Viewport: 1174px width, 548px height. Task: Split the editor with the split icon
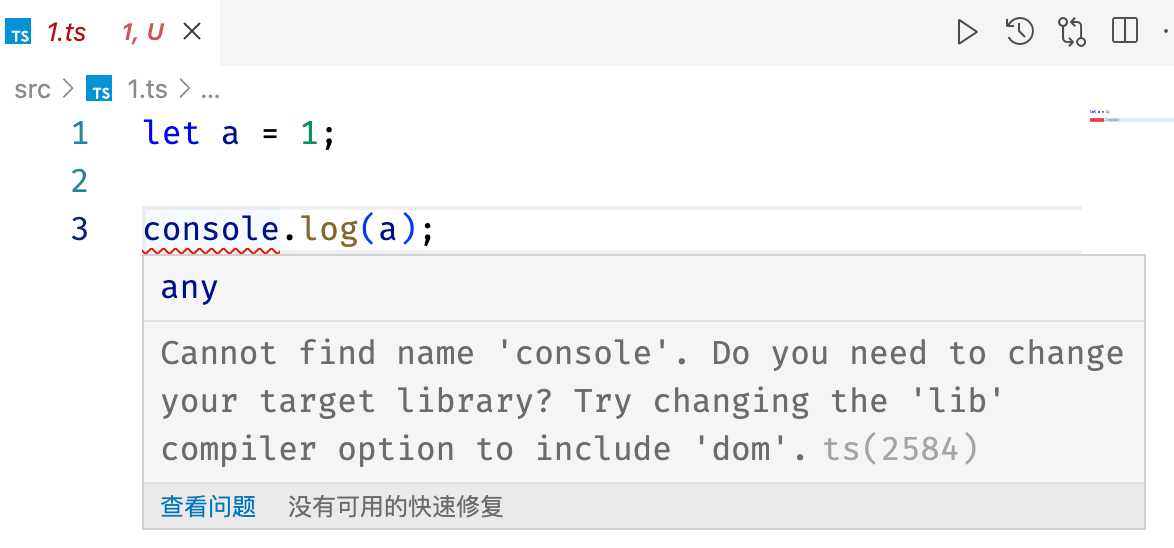(x=1125, y=31)
